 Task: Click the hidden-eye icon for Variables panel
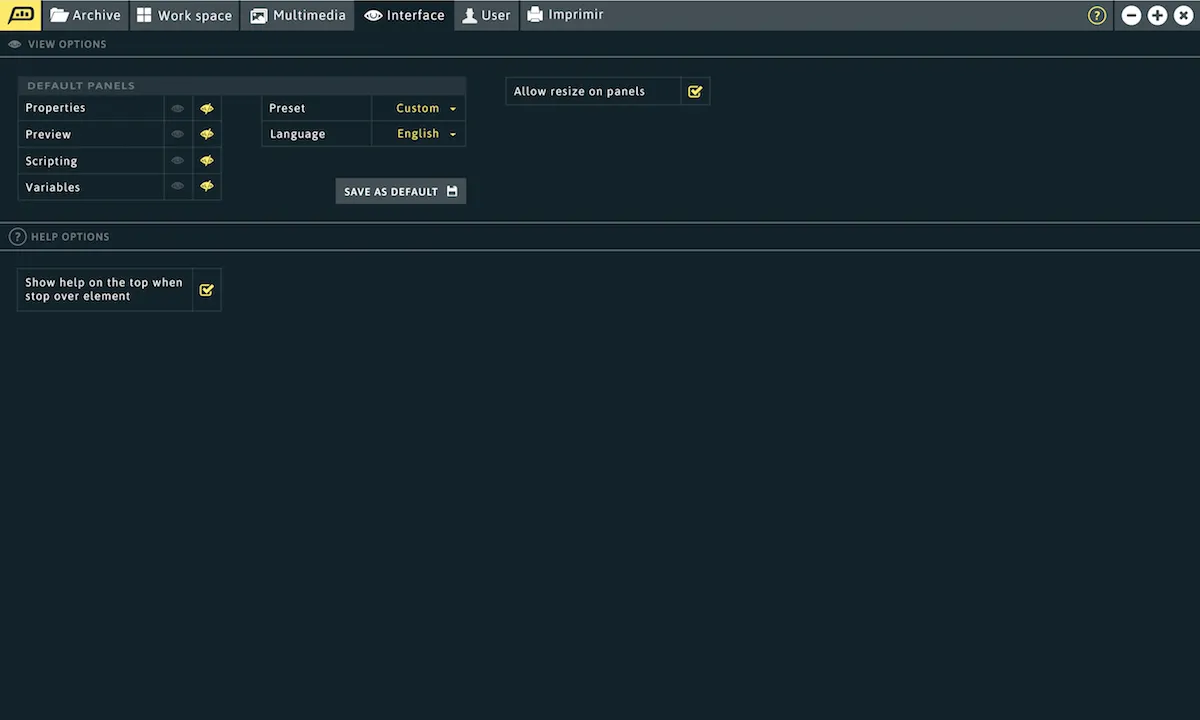[207, 187]
